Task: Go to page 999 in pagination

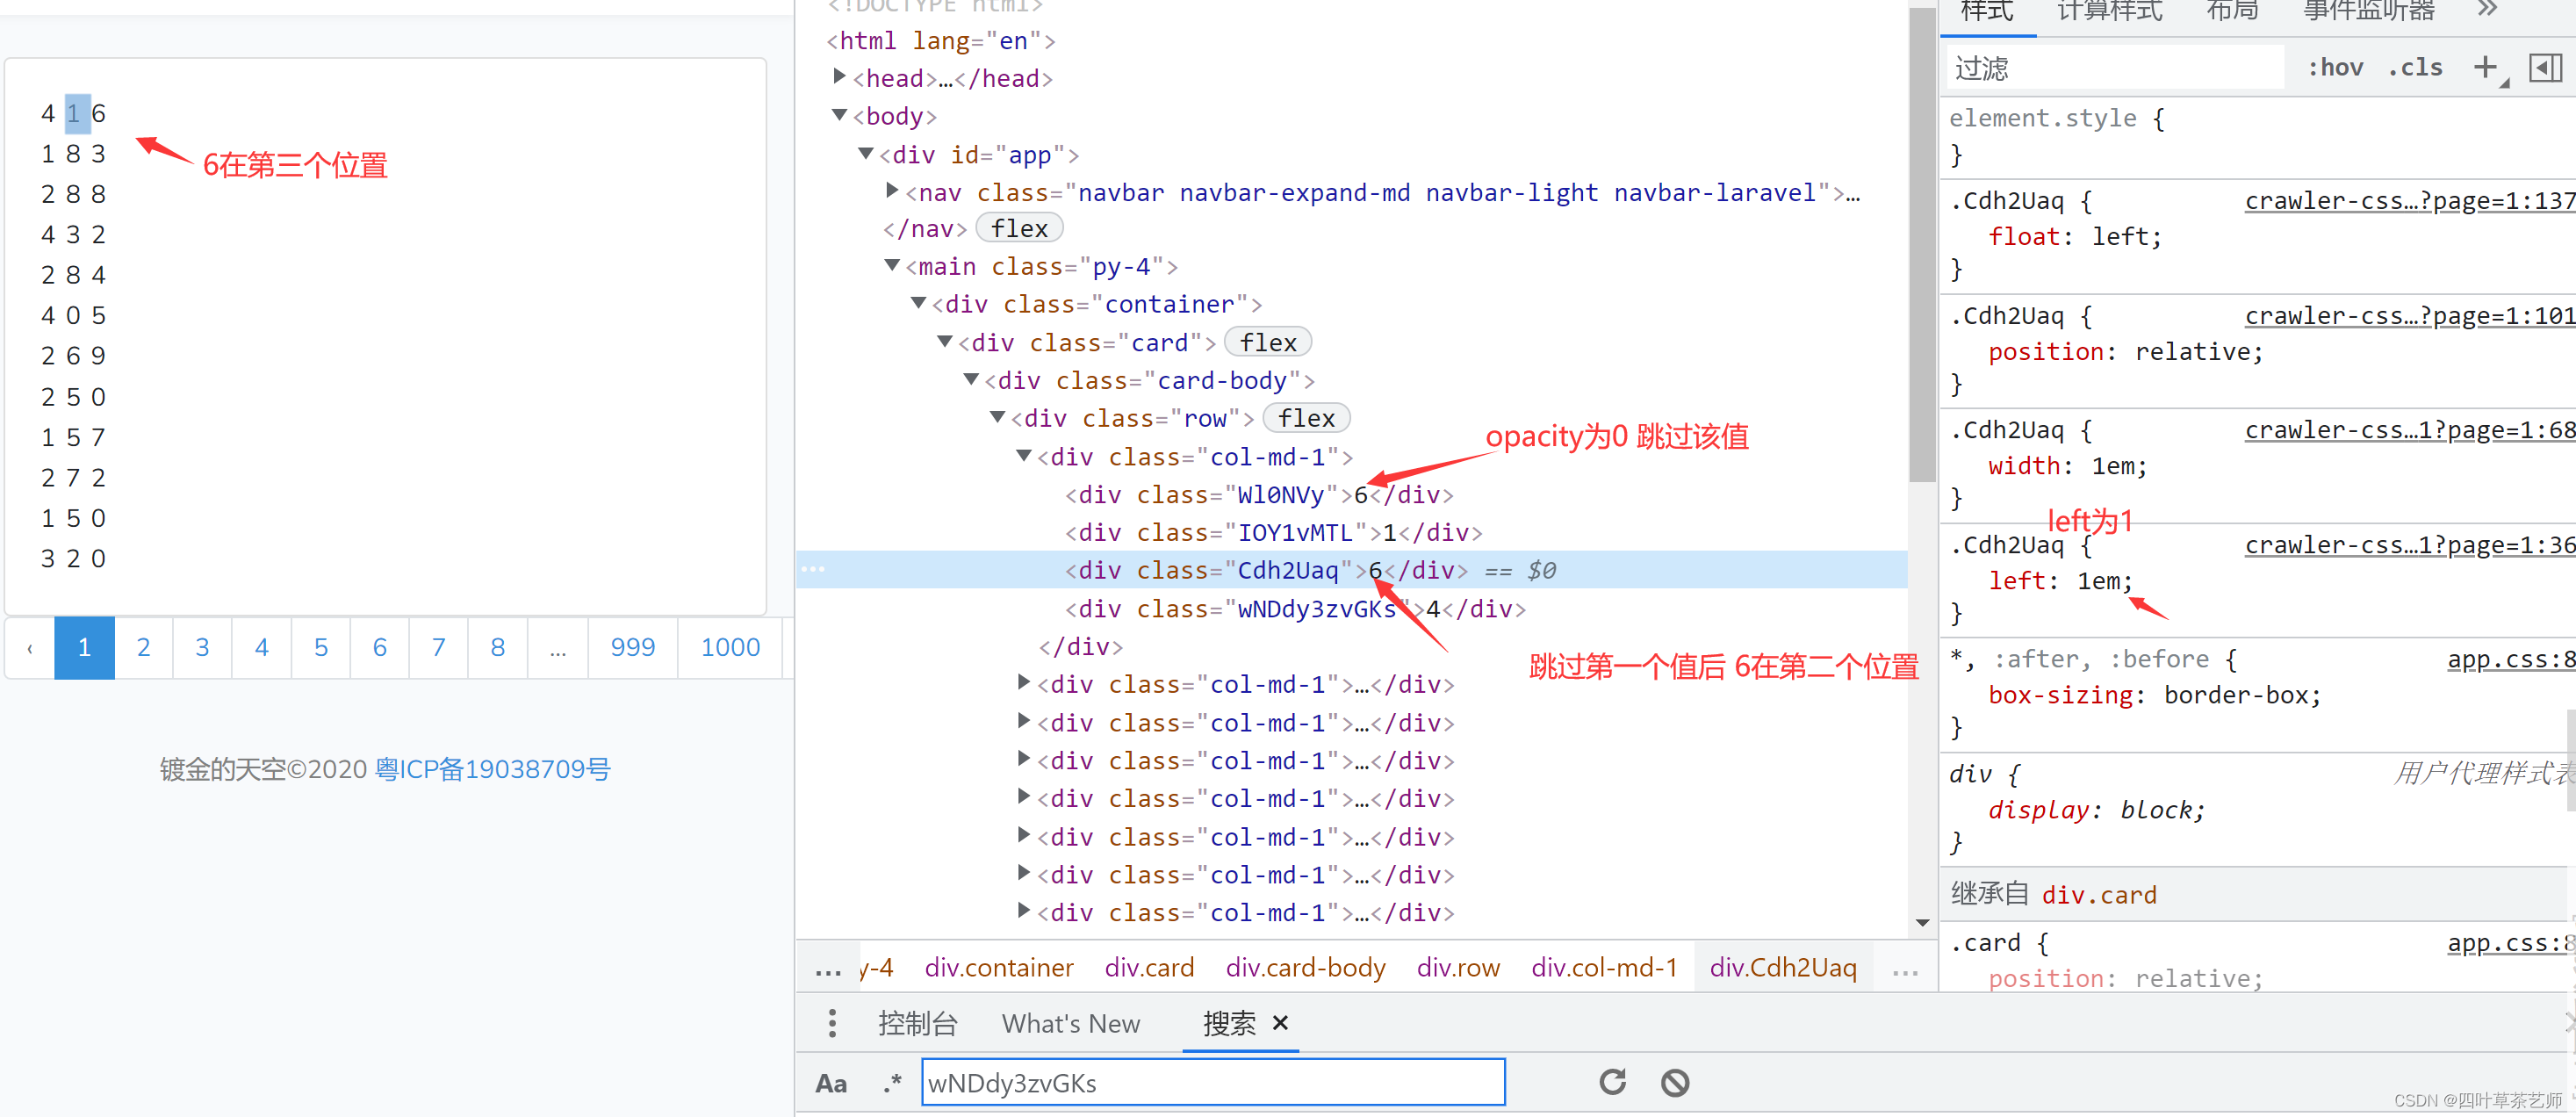Action: pos(632,647)
